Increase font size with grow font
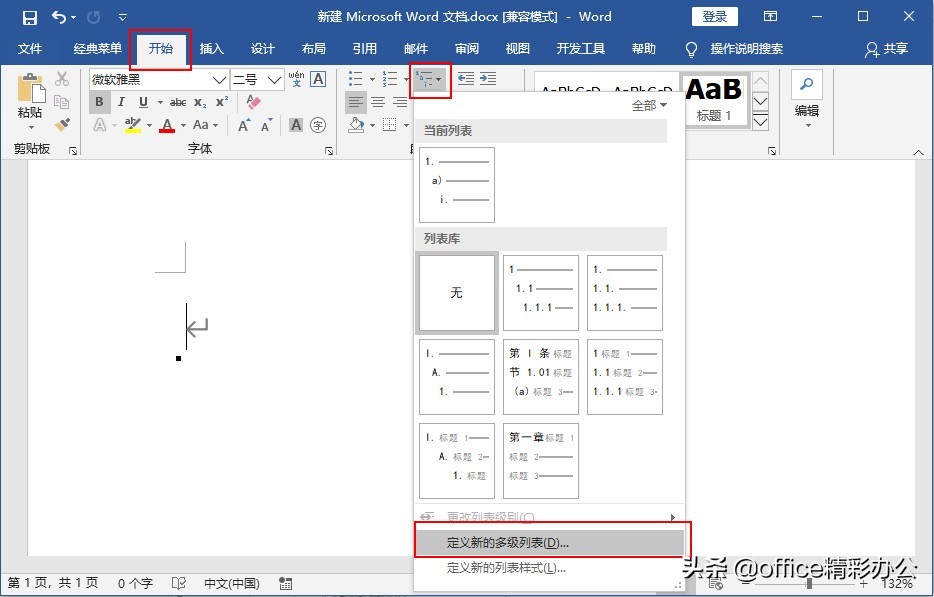The image size is (934, 597). point(244,125)
